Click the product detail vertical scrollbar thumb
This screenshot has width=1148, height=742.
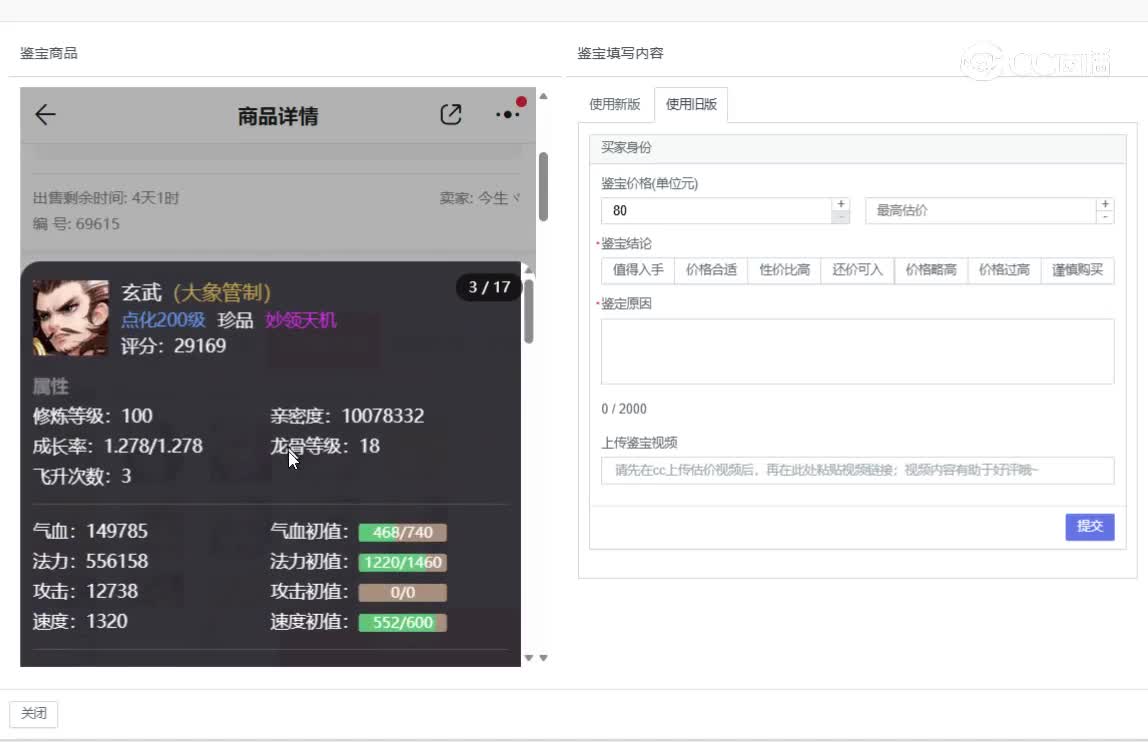coord(543,186)
